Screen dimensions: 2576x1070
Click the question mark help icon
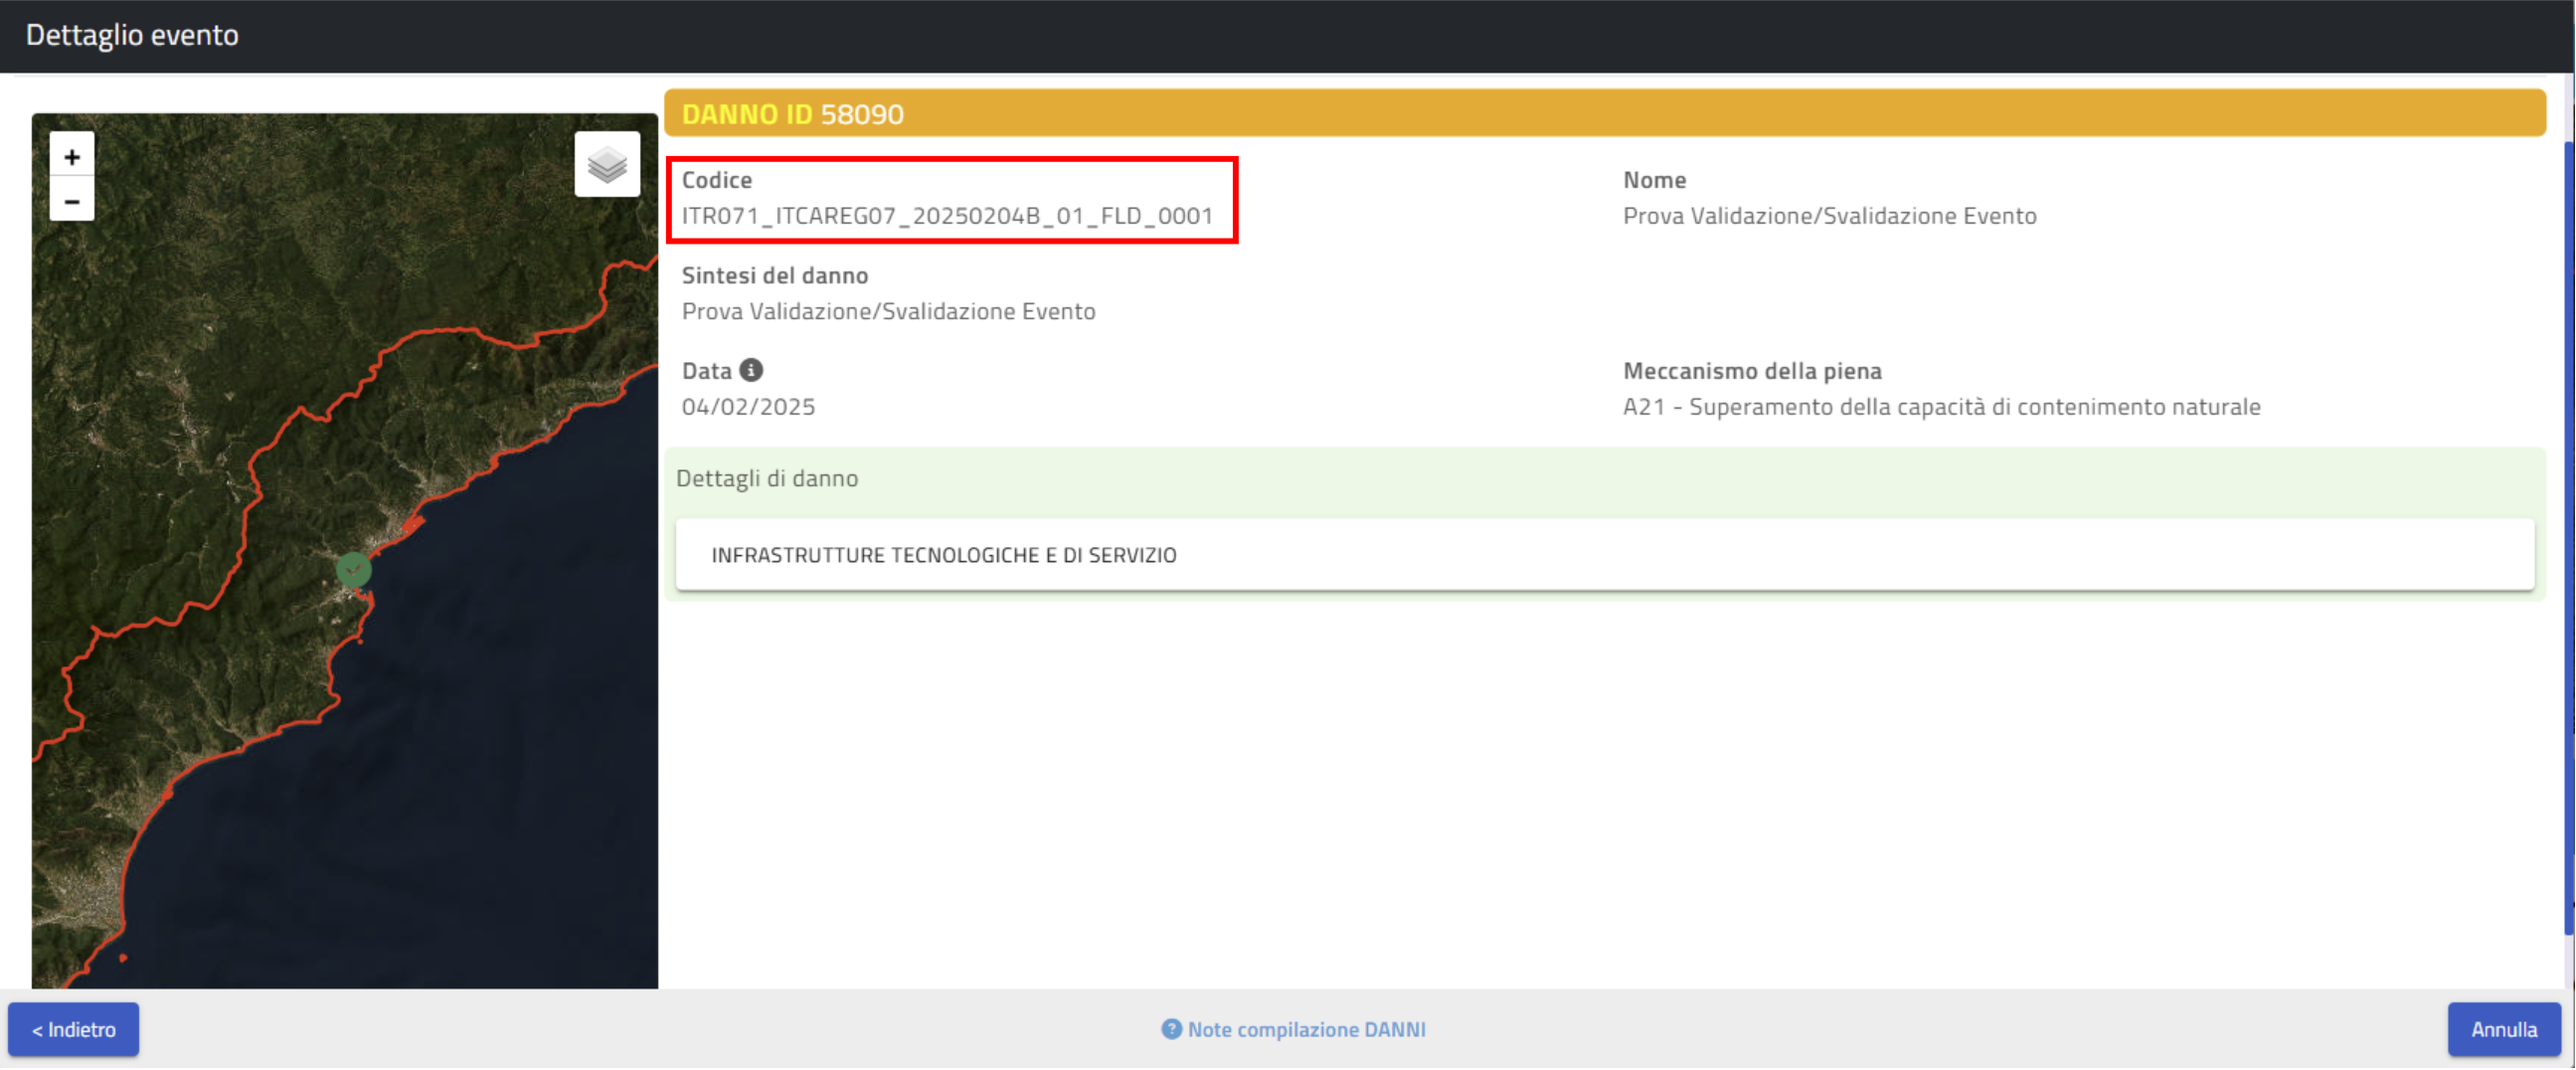pos(1171,1029)
